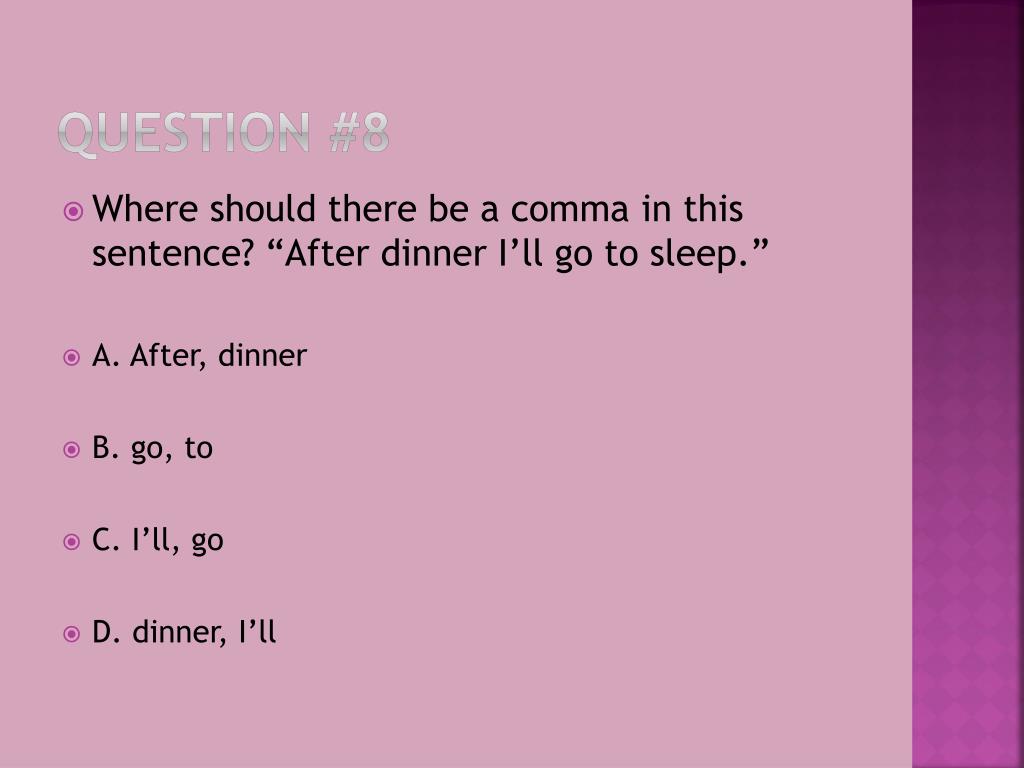Click the bullet icon next to answer D

coord(71,634)
